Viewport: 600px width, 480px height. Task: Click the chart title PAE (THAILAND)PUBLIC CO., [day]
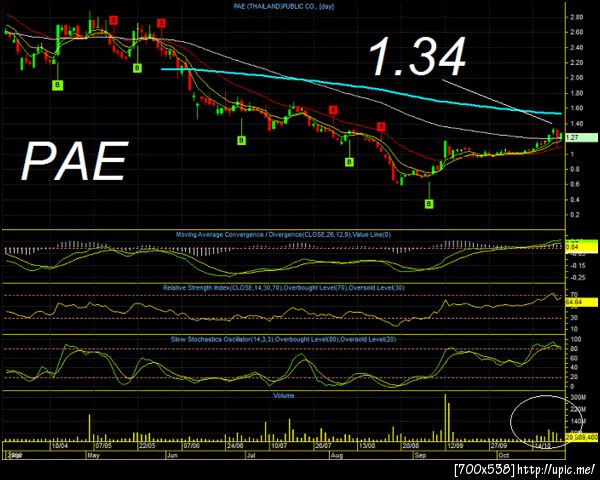pyautogui.click(x=284, y=6)
